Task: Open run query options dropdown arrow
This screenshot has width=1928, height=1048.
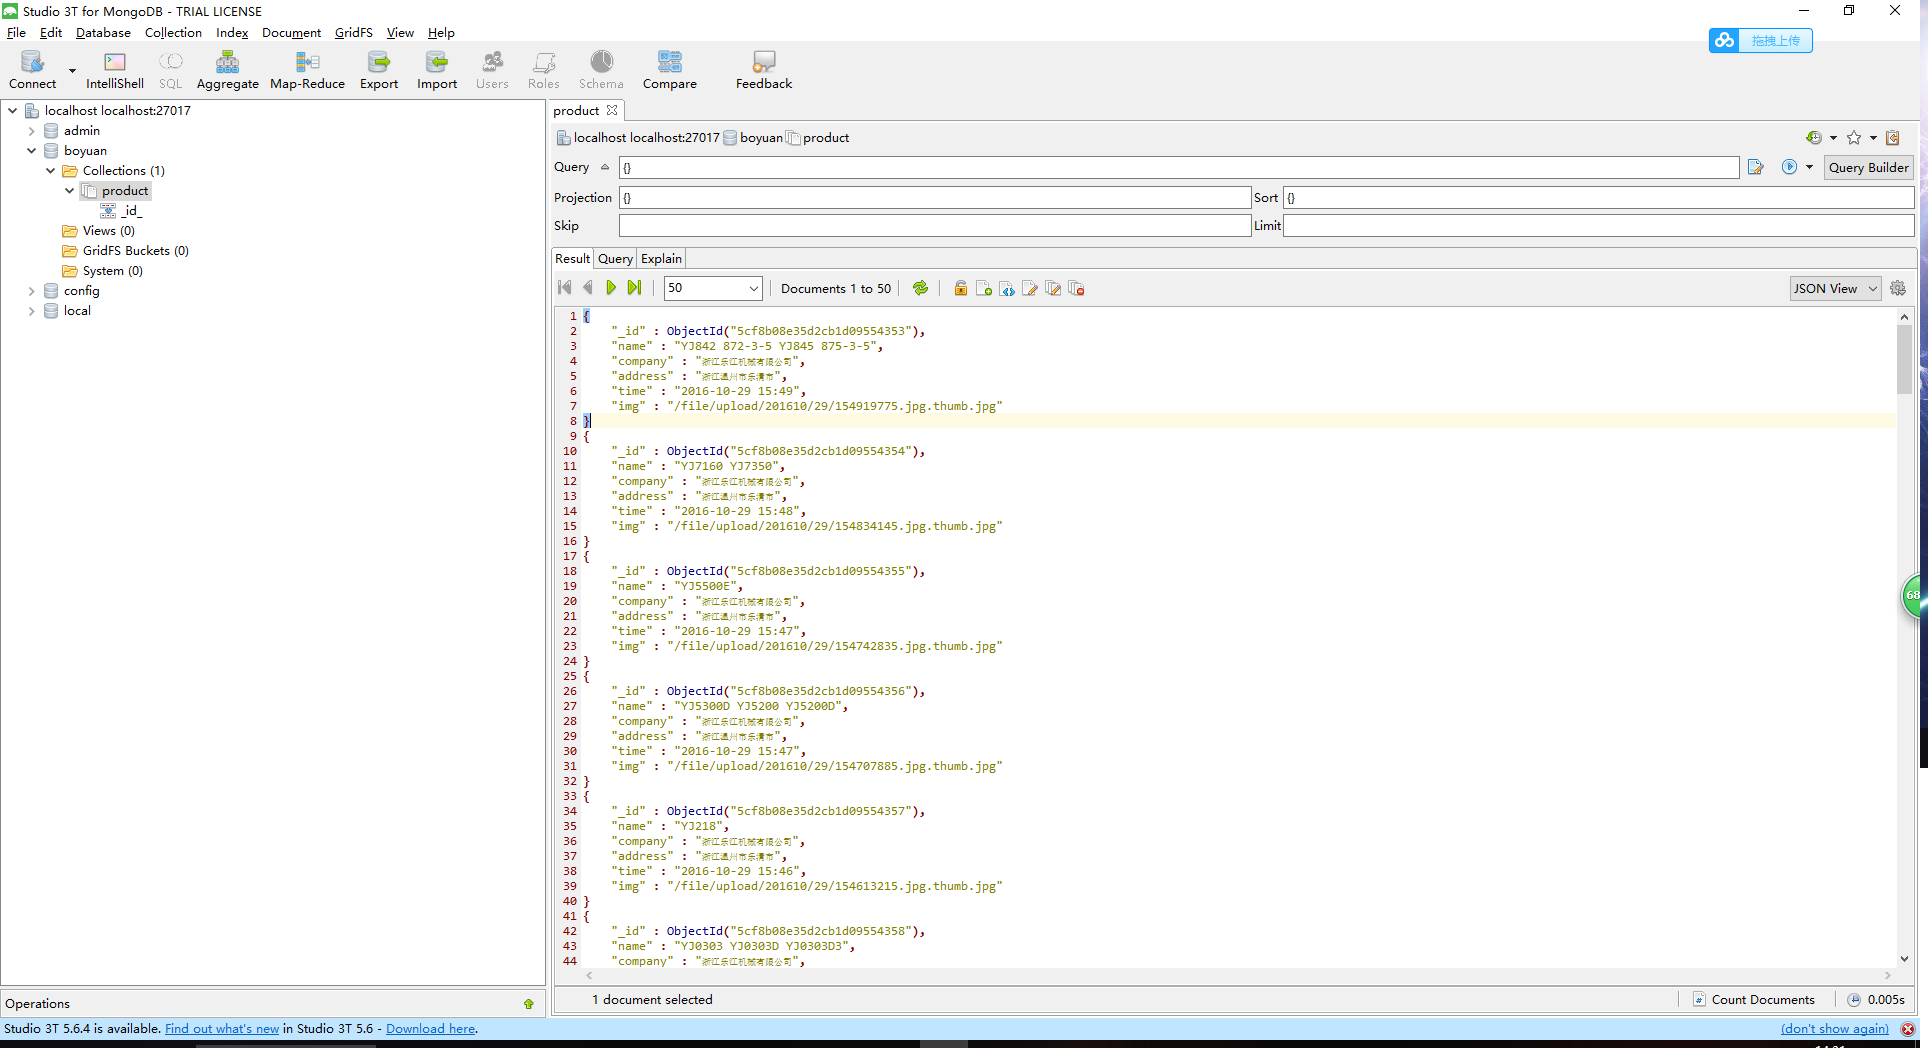Action: [x=1809, y=167]
